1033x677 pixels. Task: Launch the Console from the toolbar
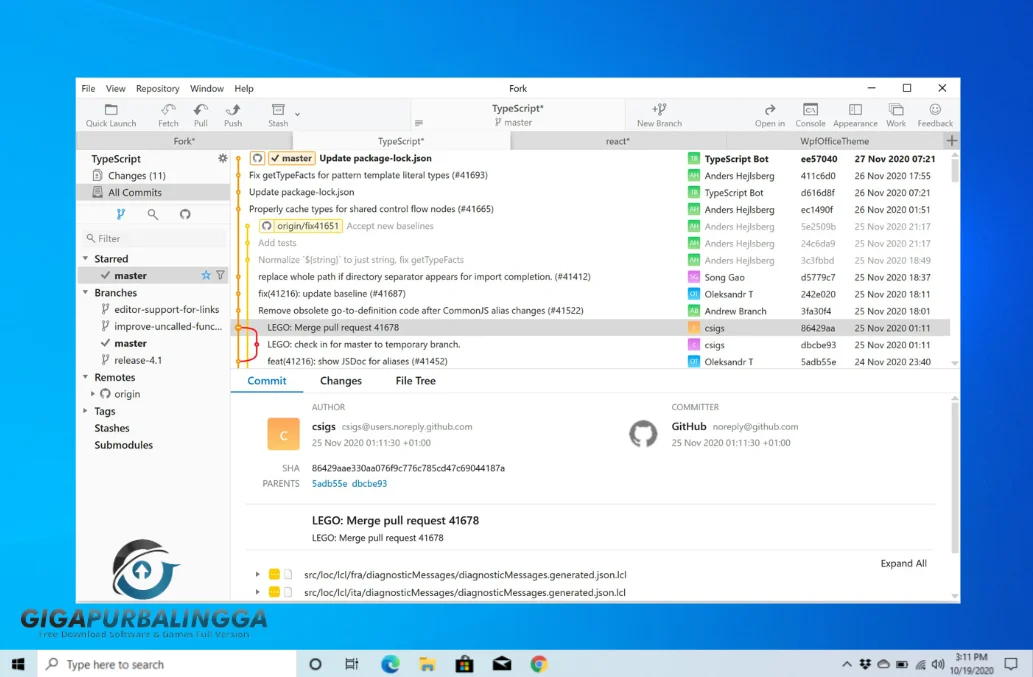click(810, 115)
